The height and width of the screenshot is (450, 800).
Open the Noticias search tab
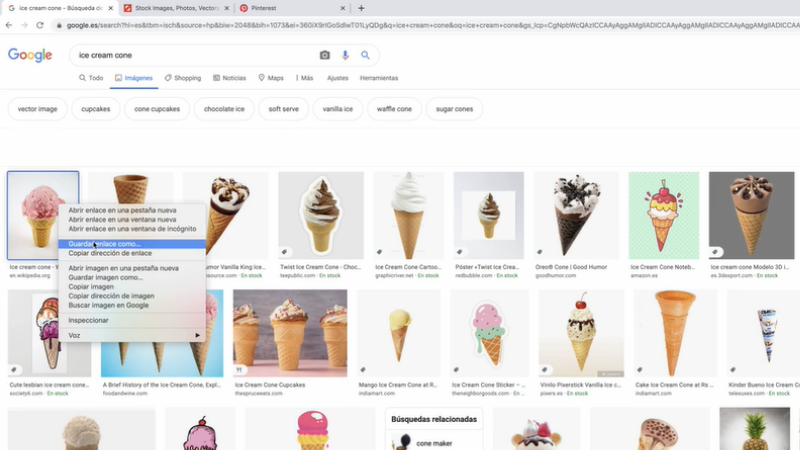coord(230,78)
